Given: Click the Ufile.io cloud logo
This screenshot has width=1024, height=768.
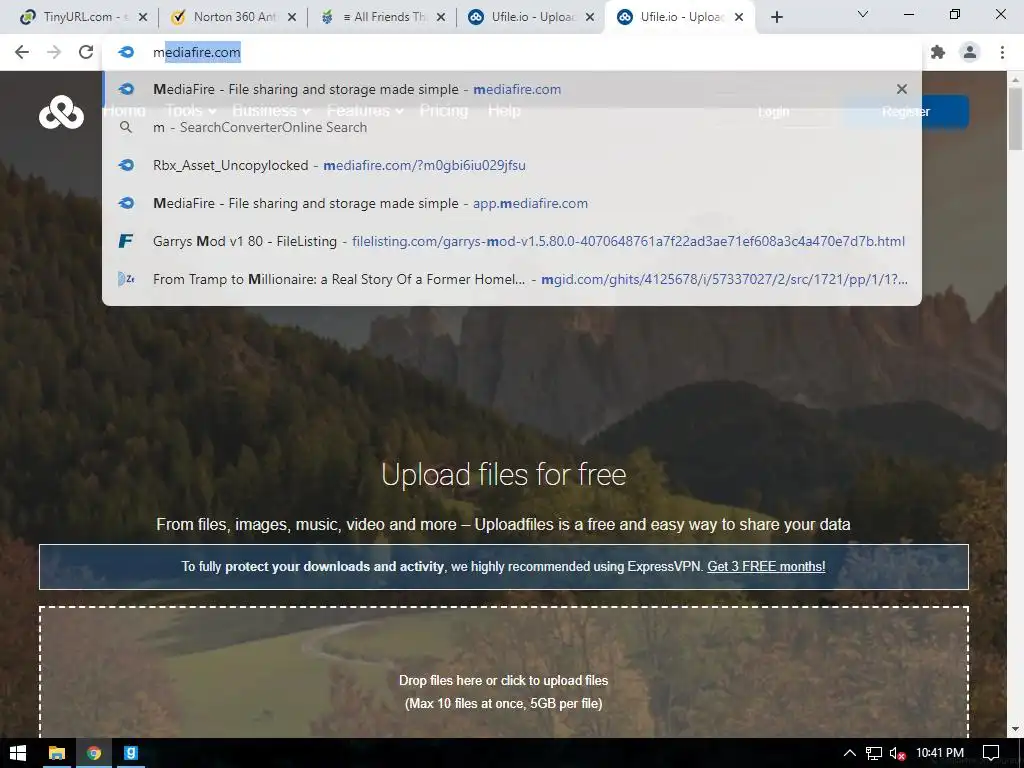Looking at the screenshot, I should [x=61, y=112].
